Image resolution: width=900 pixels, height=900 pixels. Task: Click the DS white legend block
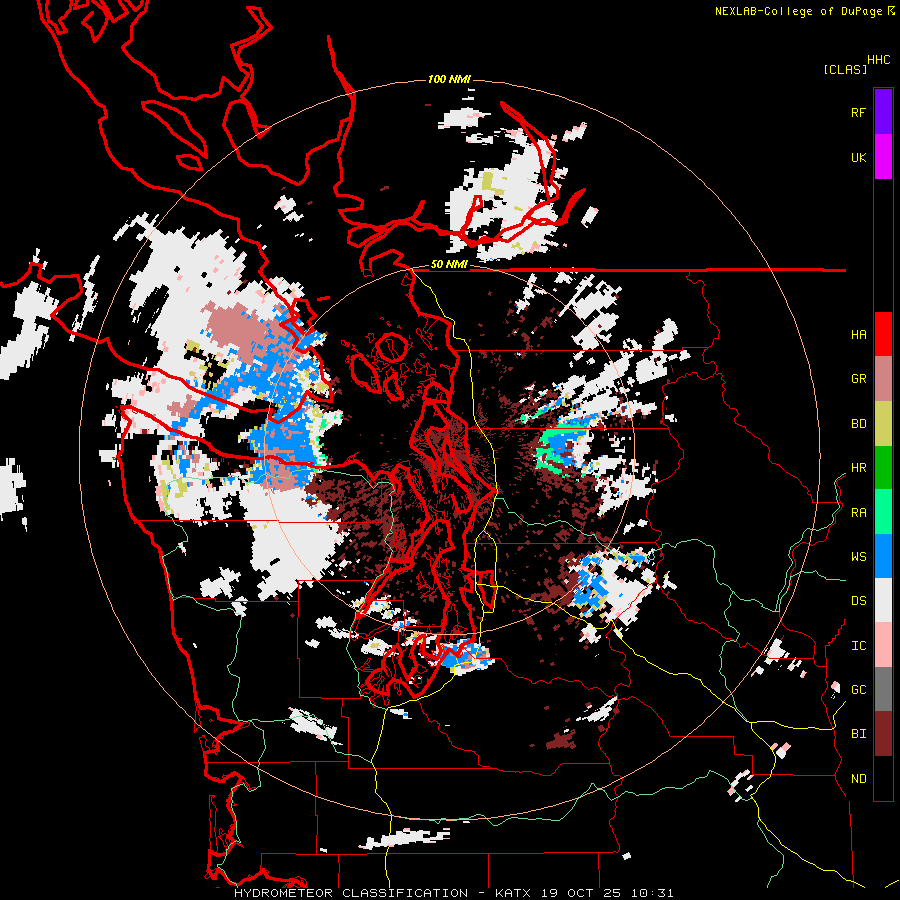click(x=883, y=600)
